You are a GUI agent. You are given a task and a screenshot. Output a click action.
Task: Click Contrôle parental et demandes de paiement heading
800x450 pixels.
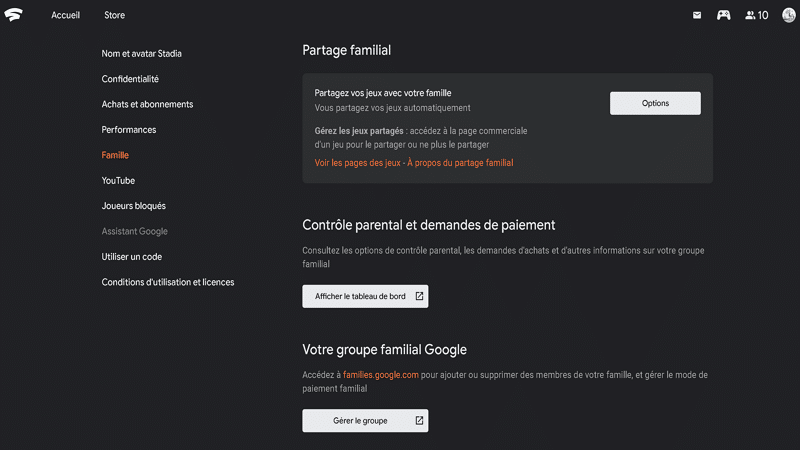(x=429, y=225)
